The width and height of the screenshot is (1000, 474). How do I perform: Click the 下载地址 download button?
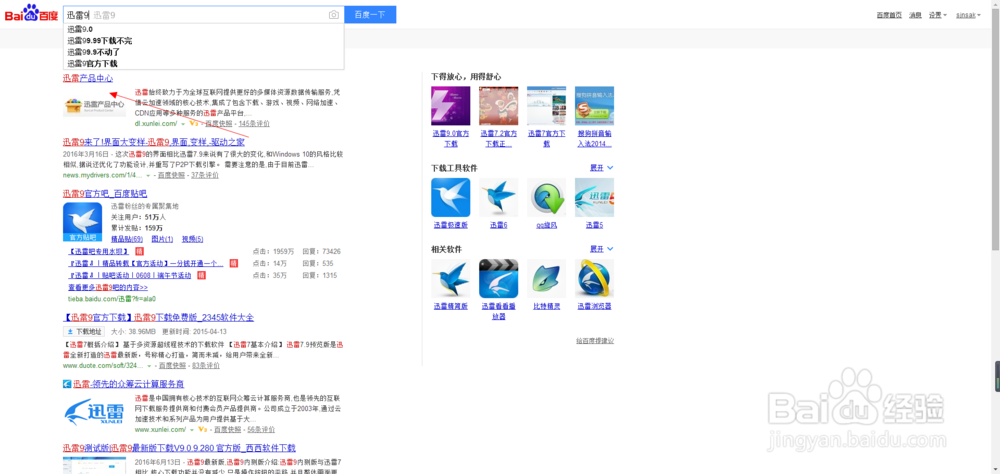click(x=84, y=332)
